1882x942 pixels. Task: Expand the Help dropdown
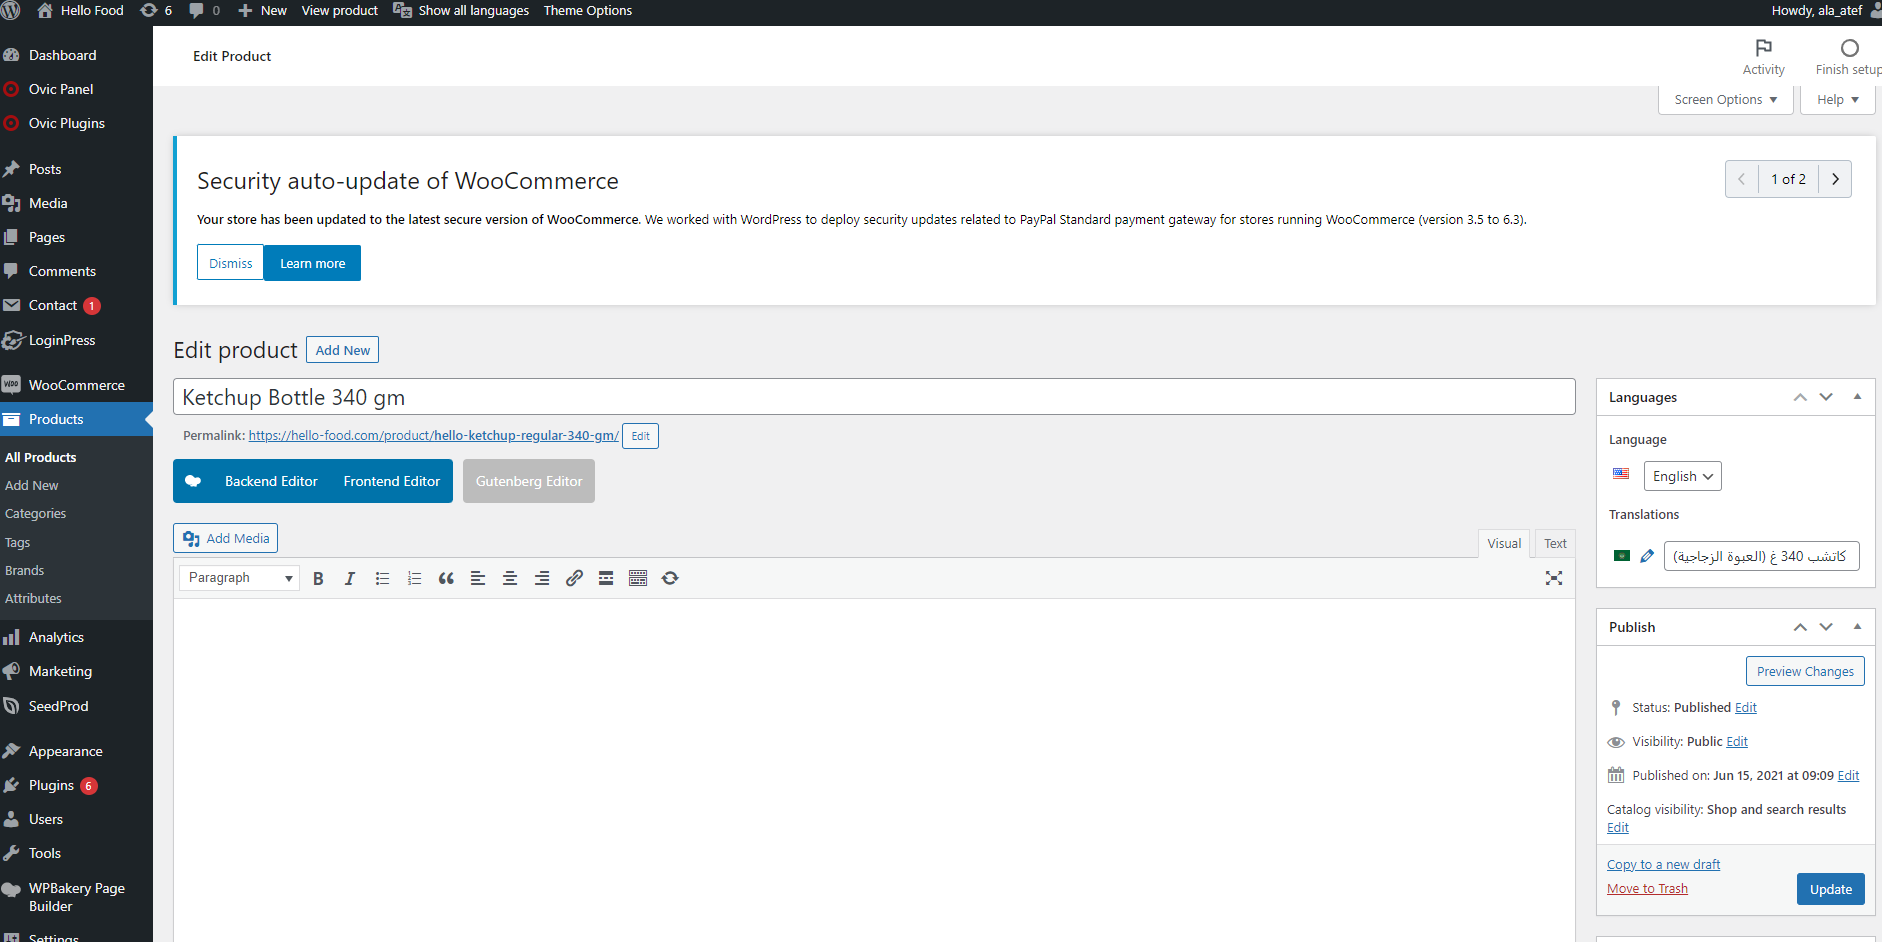(1837, 99)
